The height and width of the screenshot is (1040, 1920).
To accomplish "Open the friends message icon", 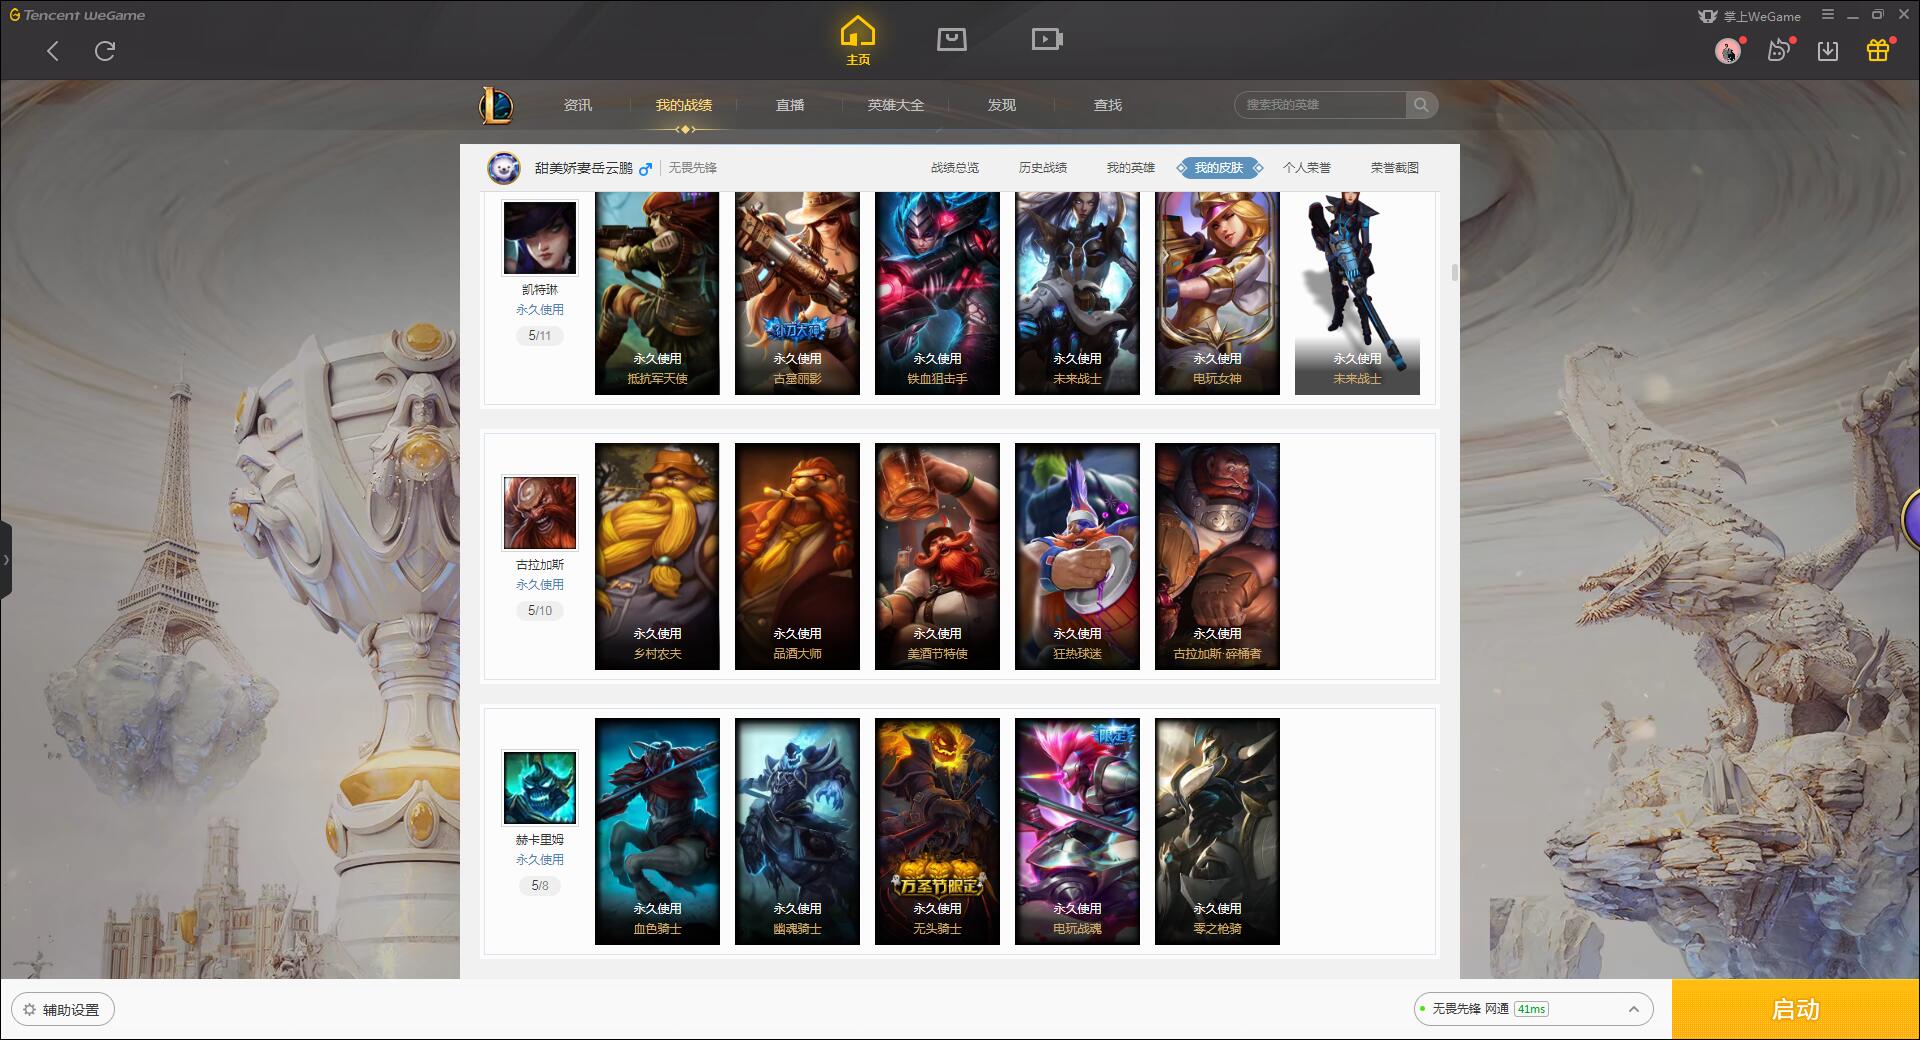I will point(1778,51).
